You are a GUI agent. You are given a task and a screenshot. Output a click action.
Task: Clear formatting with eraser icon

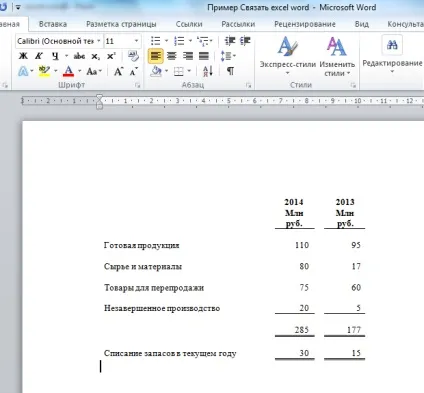[133, 56]
